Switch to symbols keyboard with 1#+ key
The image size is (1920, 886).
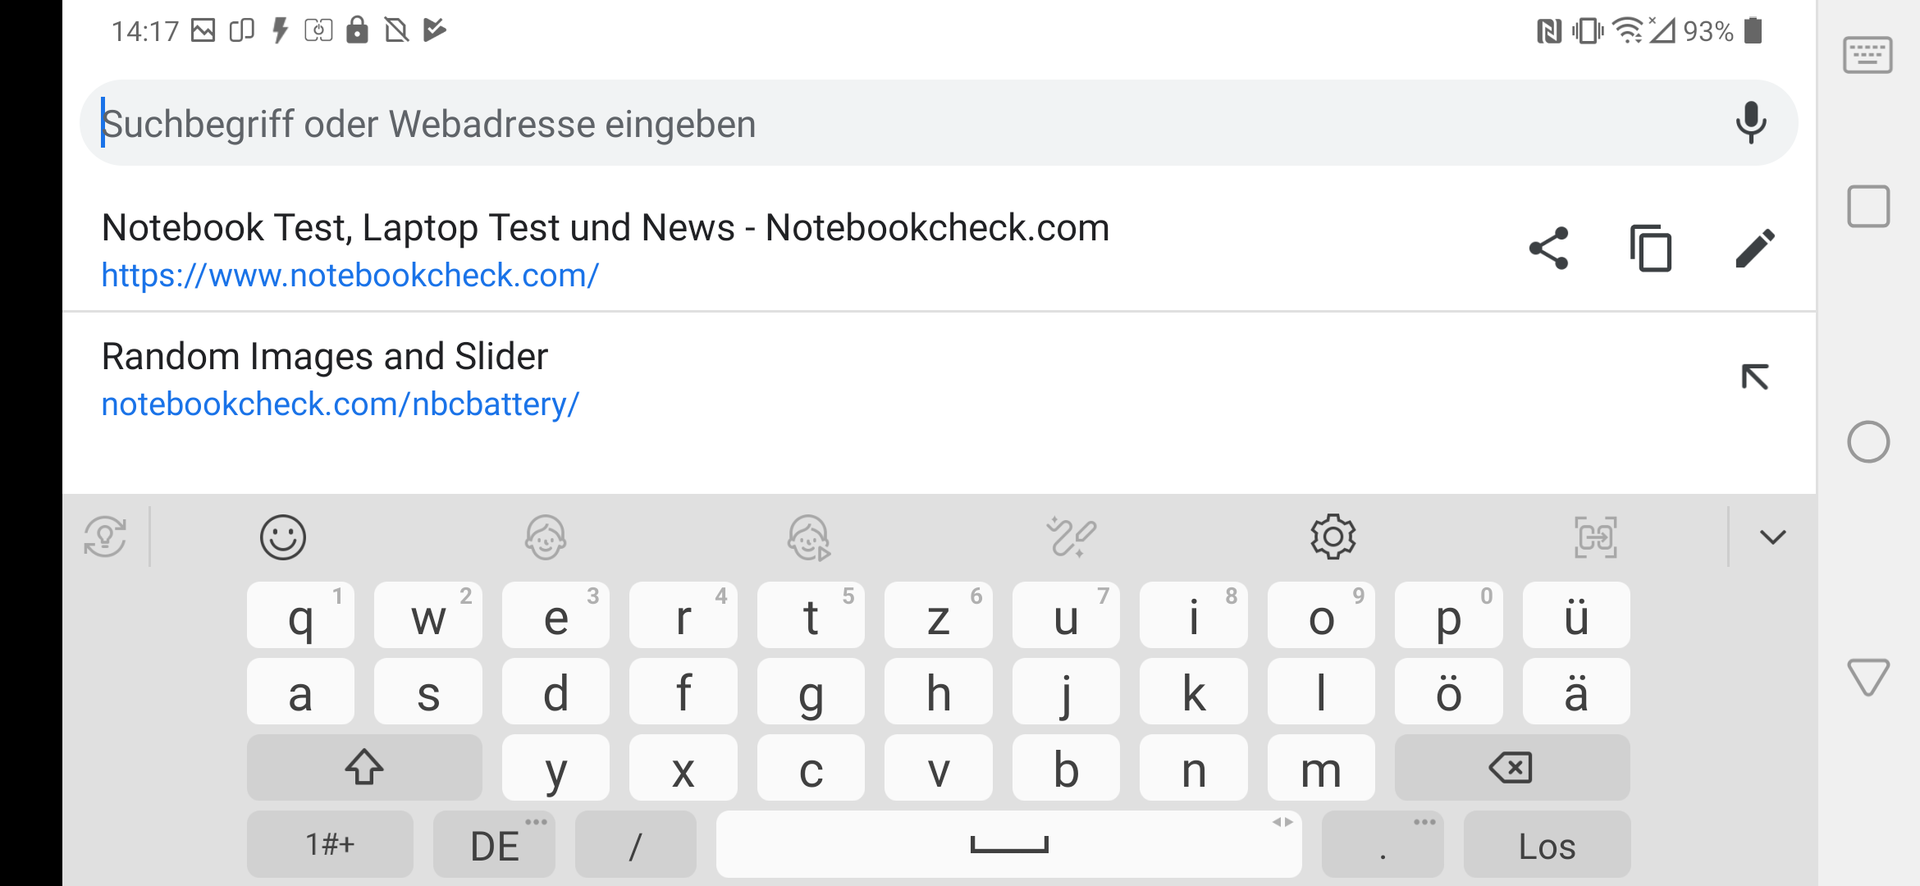click(x=330, y=845)
